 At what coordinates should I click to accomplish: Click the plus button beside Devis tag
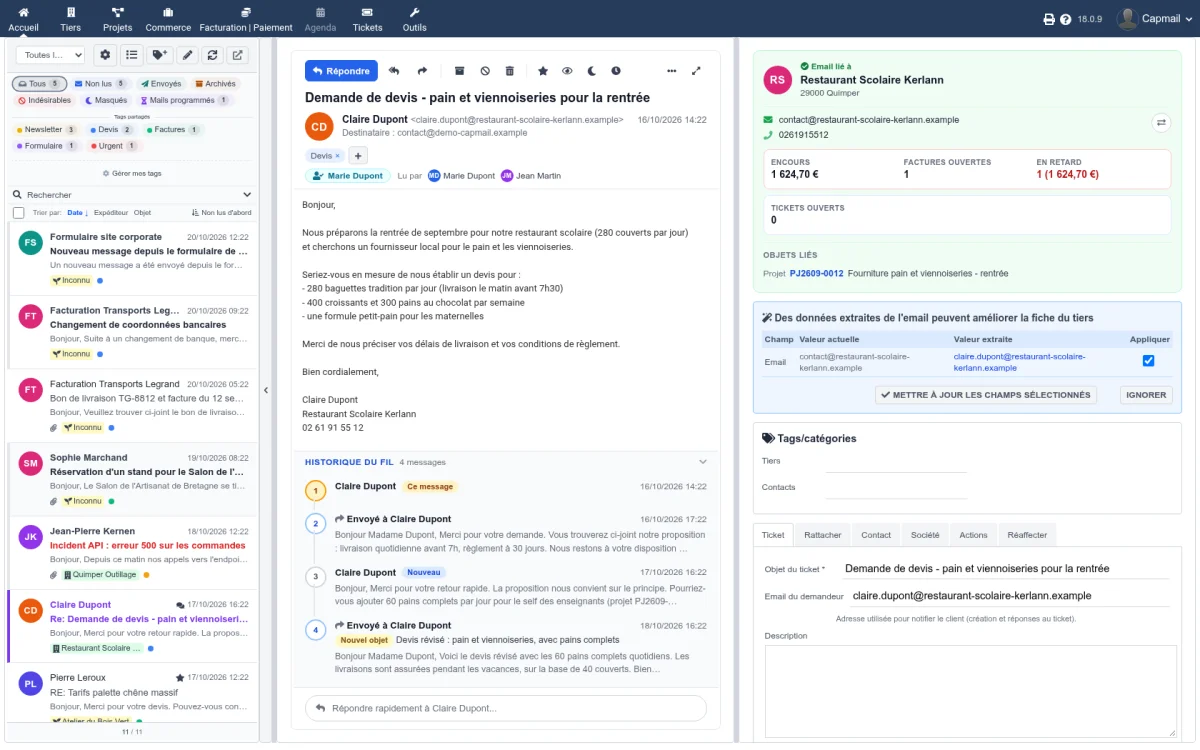click(358, 155)
